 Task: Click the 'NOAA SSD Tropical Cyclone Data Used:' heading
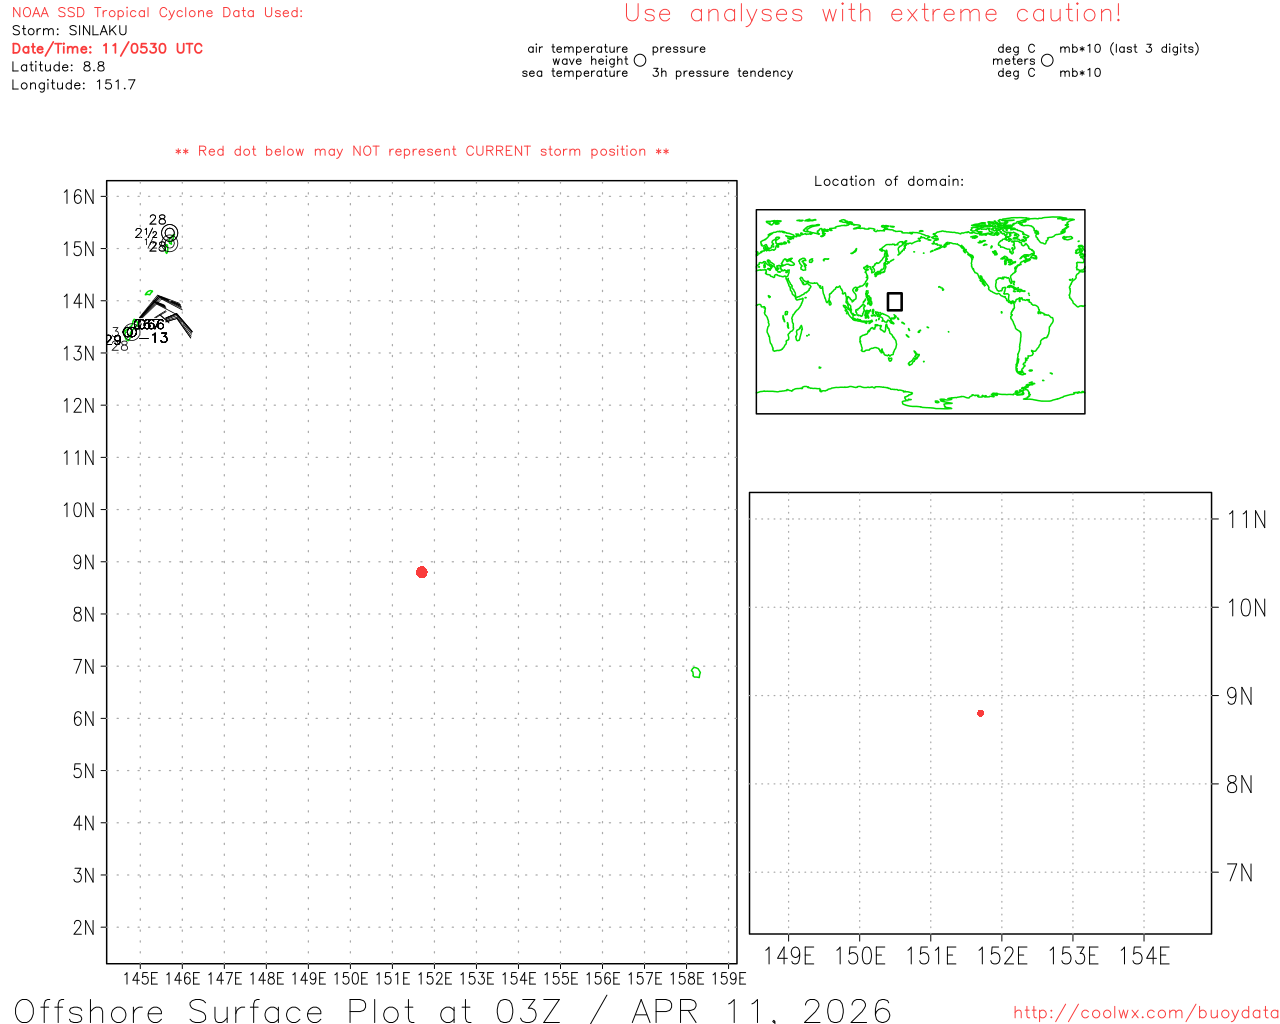tap(157, 13)
